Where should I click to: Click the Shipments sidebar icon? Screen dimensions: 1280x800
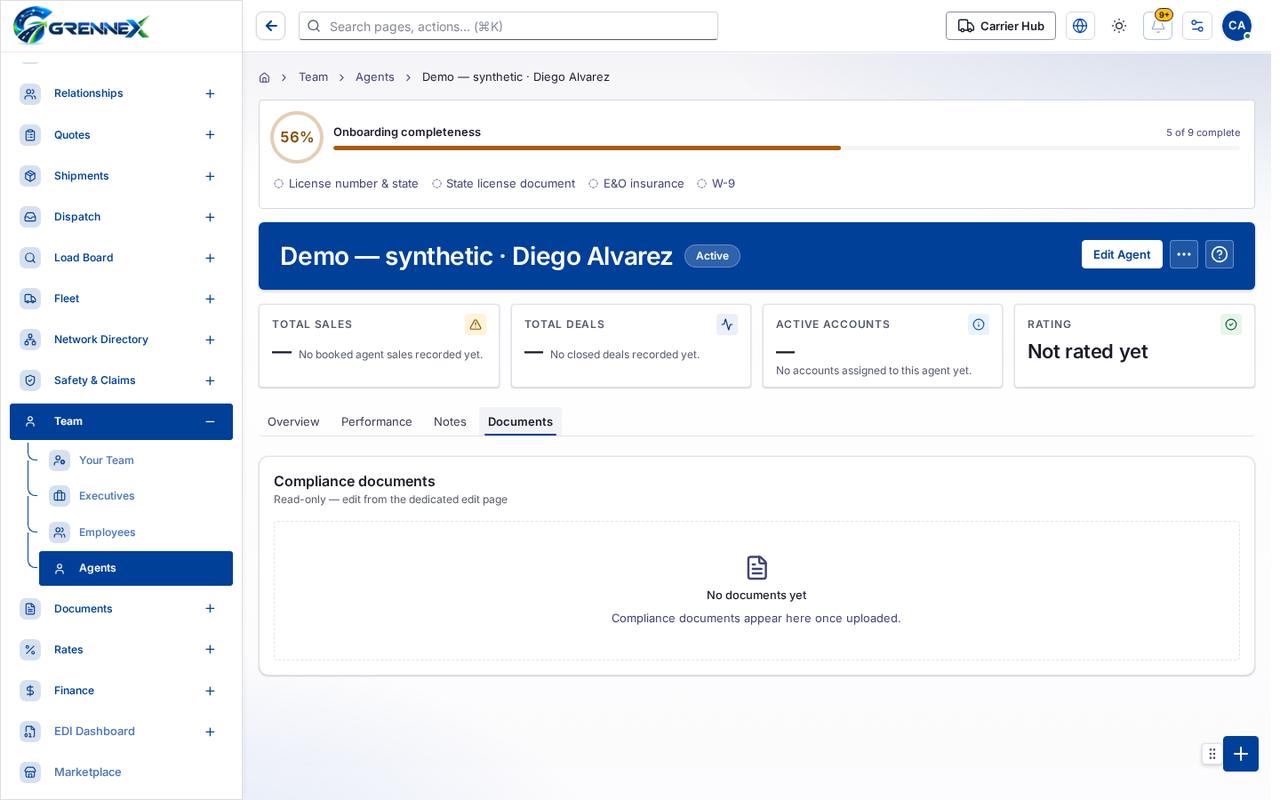pos(30,175)
